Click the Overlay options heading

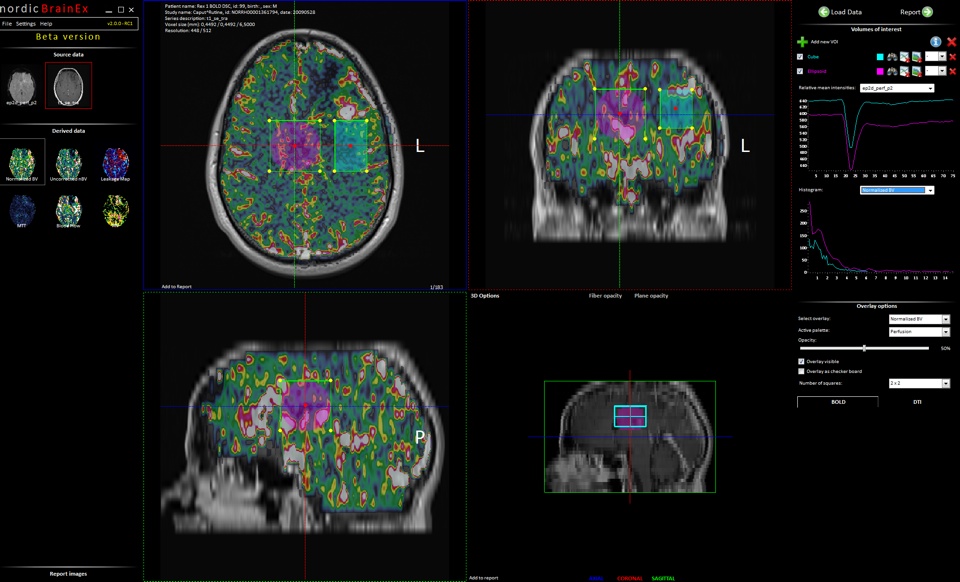[x=877, y=306]
